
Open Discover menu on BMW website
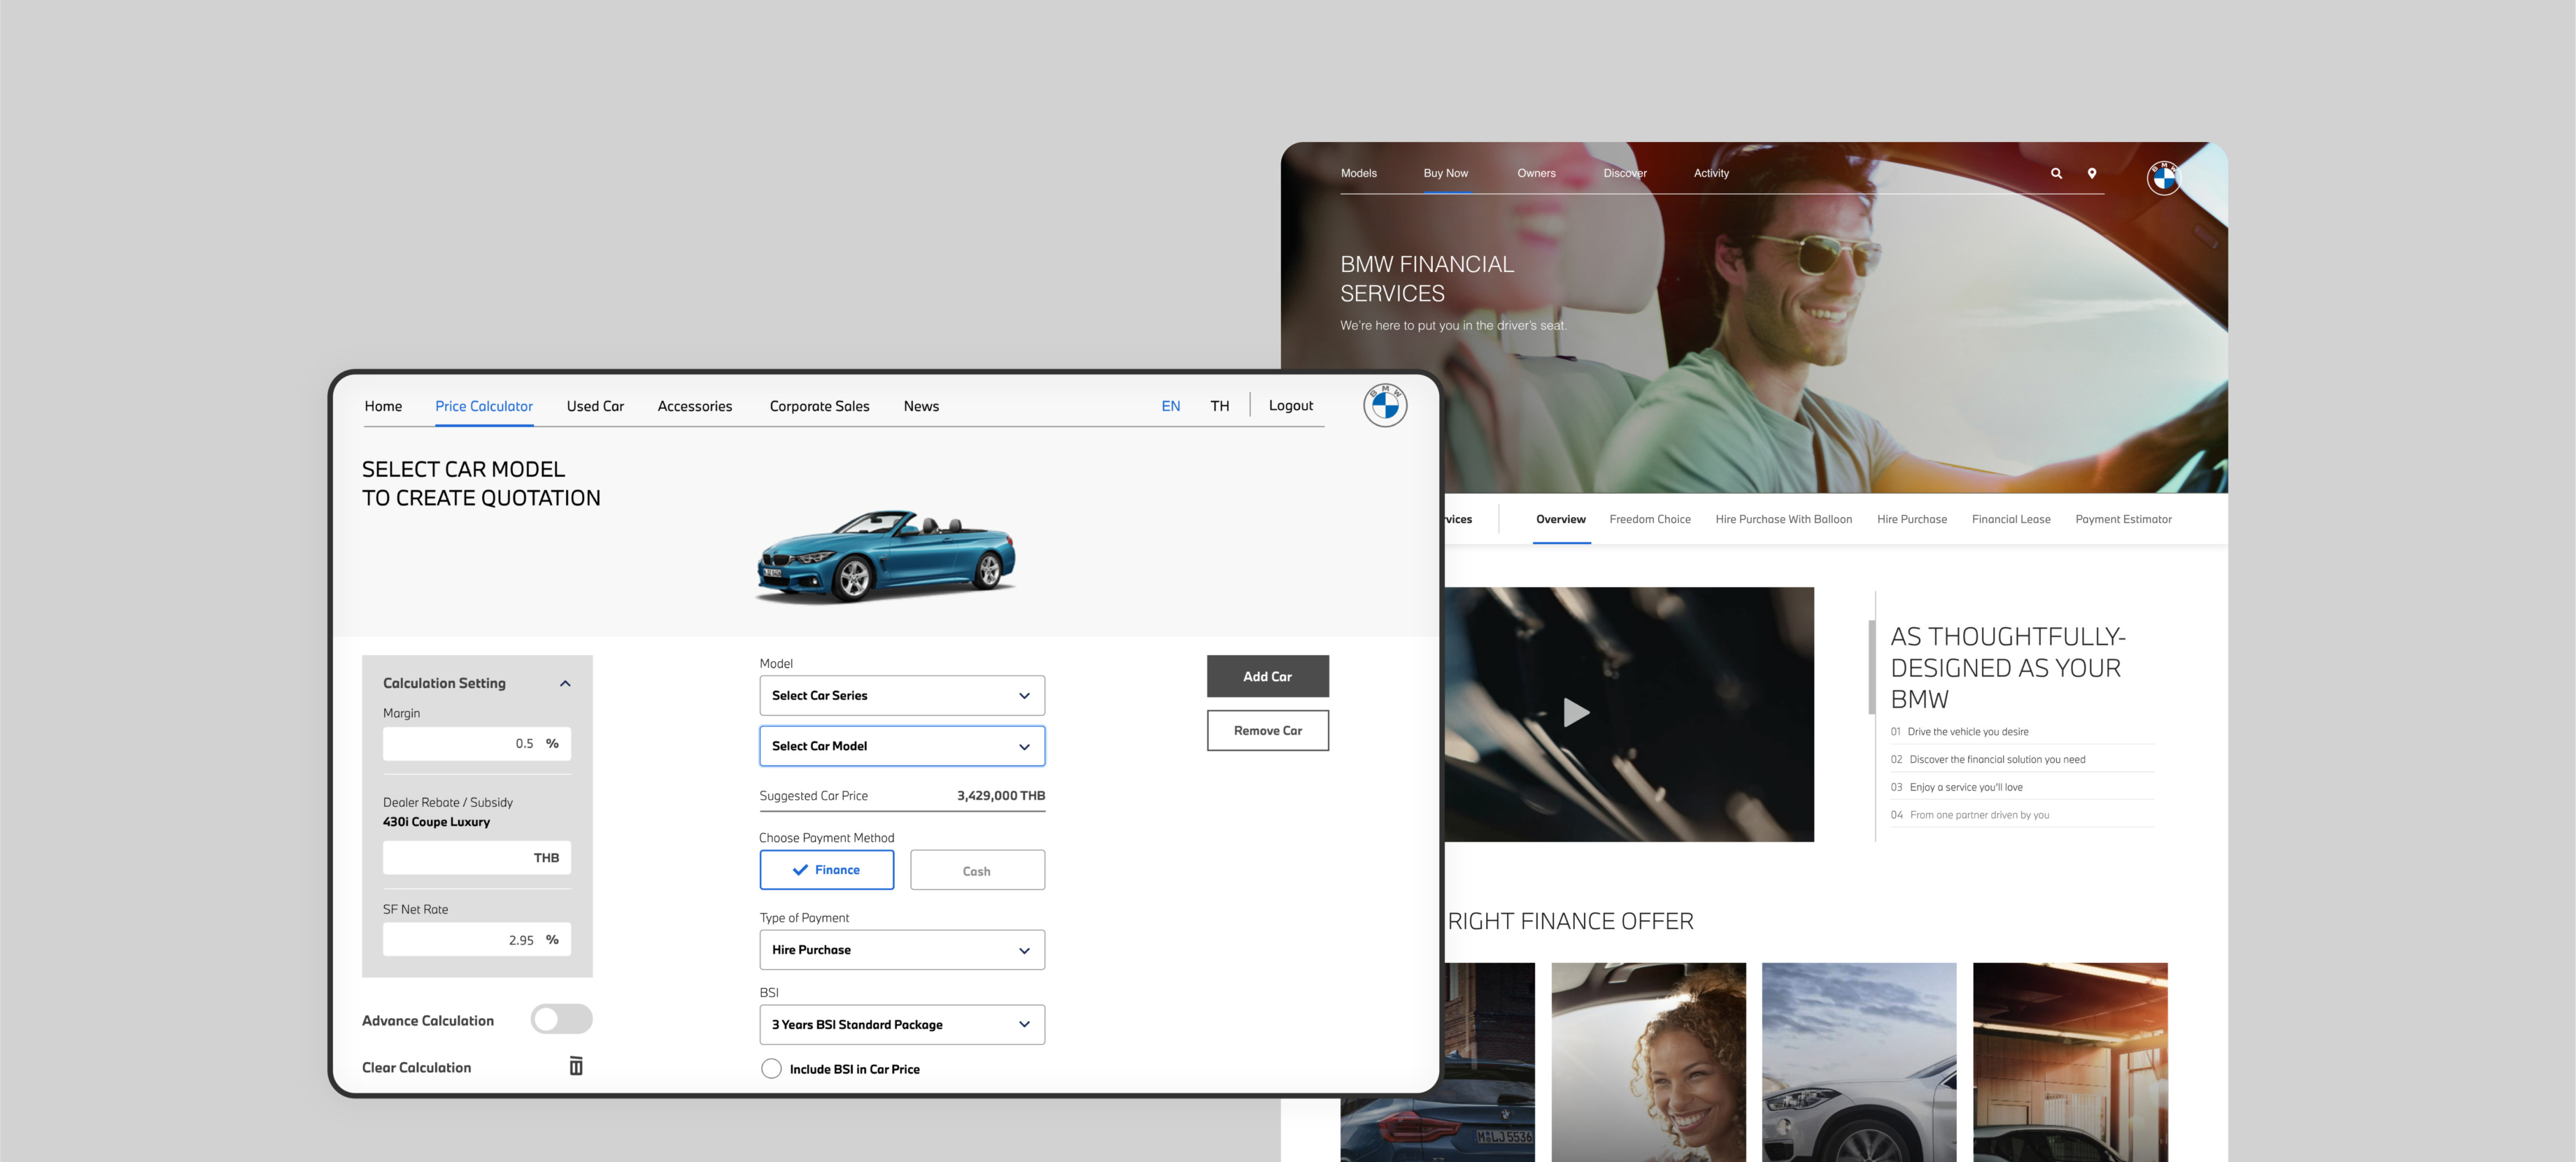[x=1624, y=173]
